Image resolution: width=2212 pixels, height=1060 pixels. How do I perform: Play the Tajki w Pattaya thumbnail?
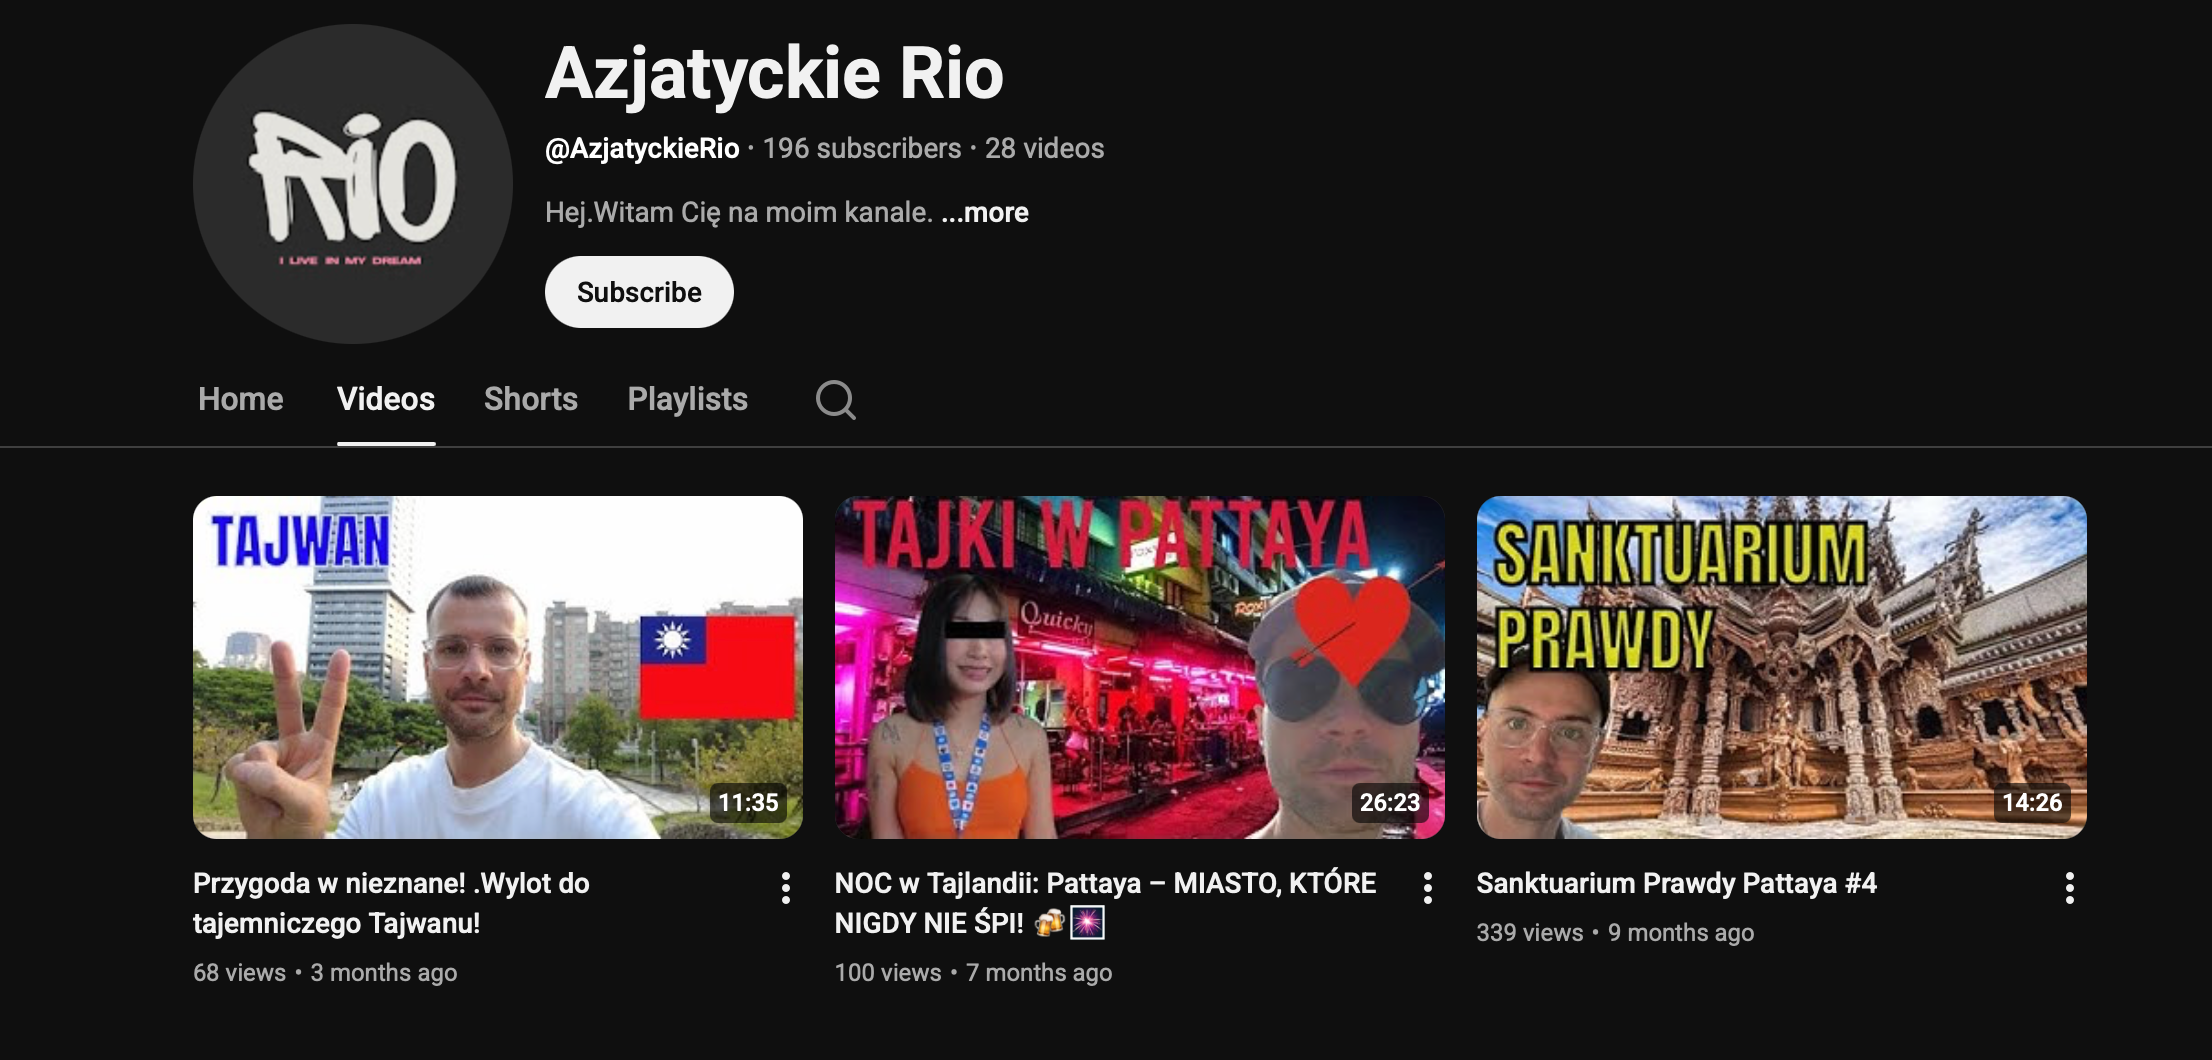click(x=1139, y=667)
